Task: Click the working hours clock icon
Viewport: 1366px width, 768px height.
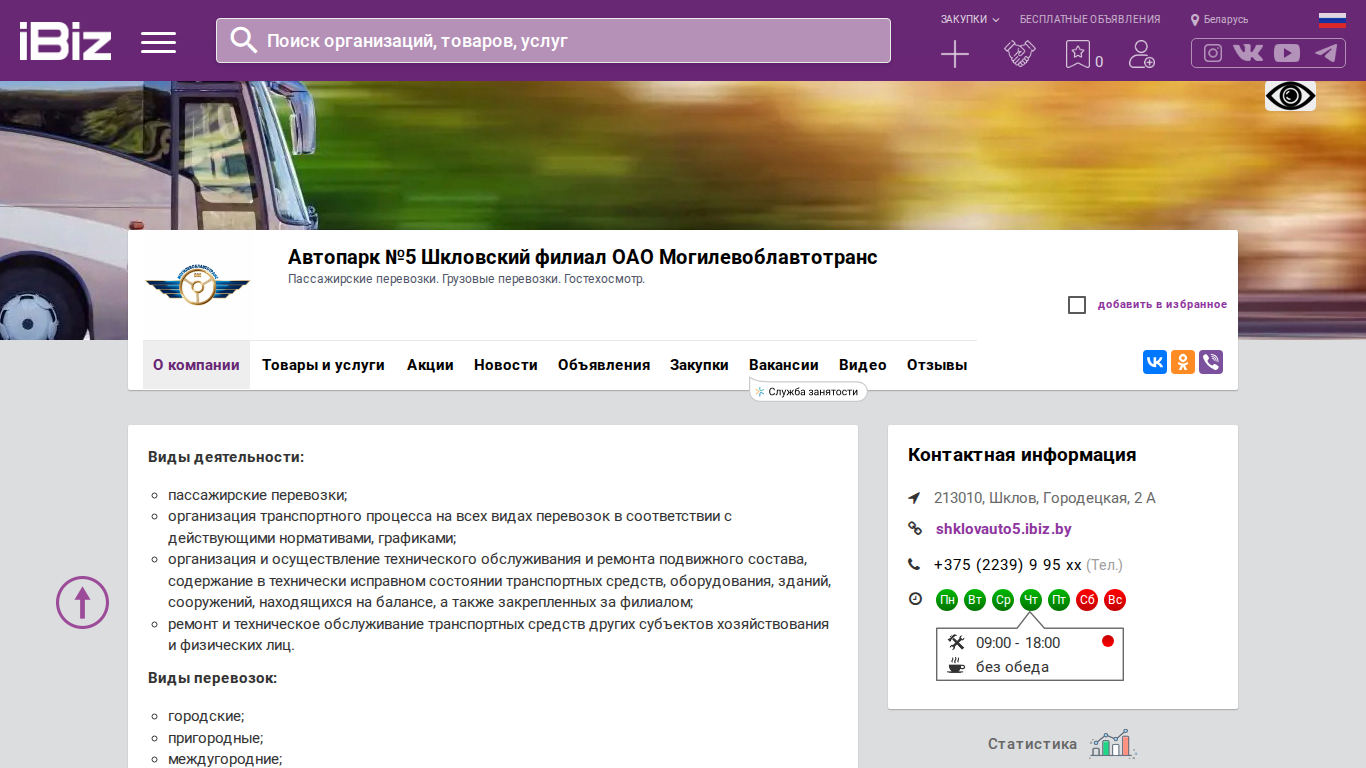Action: (915, 599)
